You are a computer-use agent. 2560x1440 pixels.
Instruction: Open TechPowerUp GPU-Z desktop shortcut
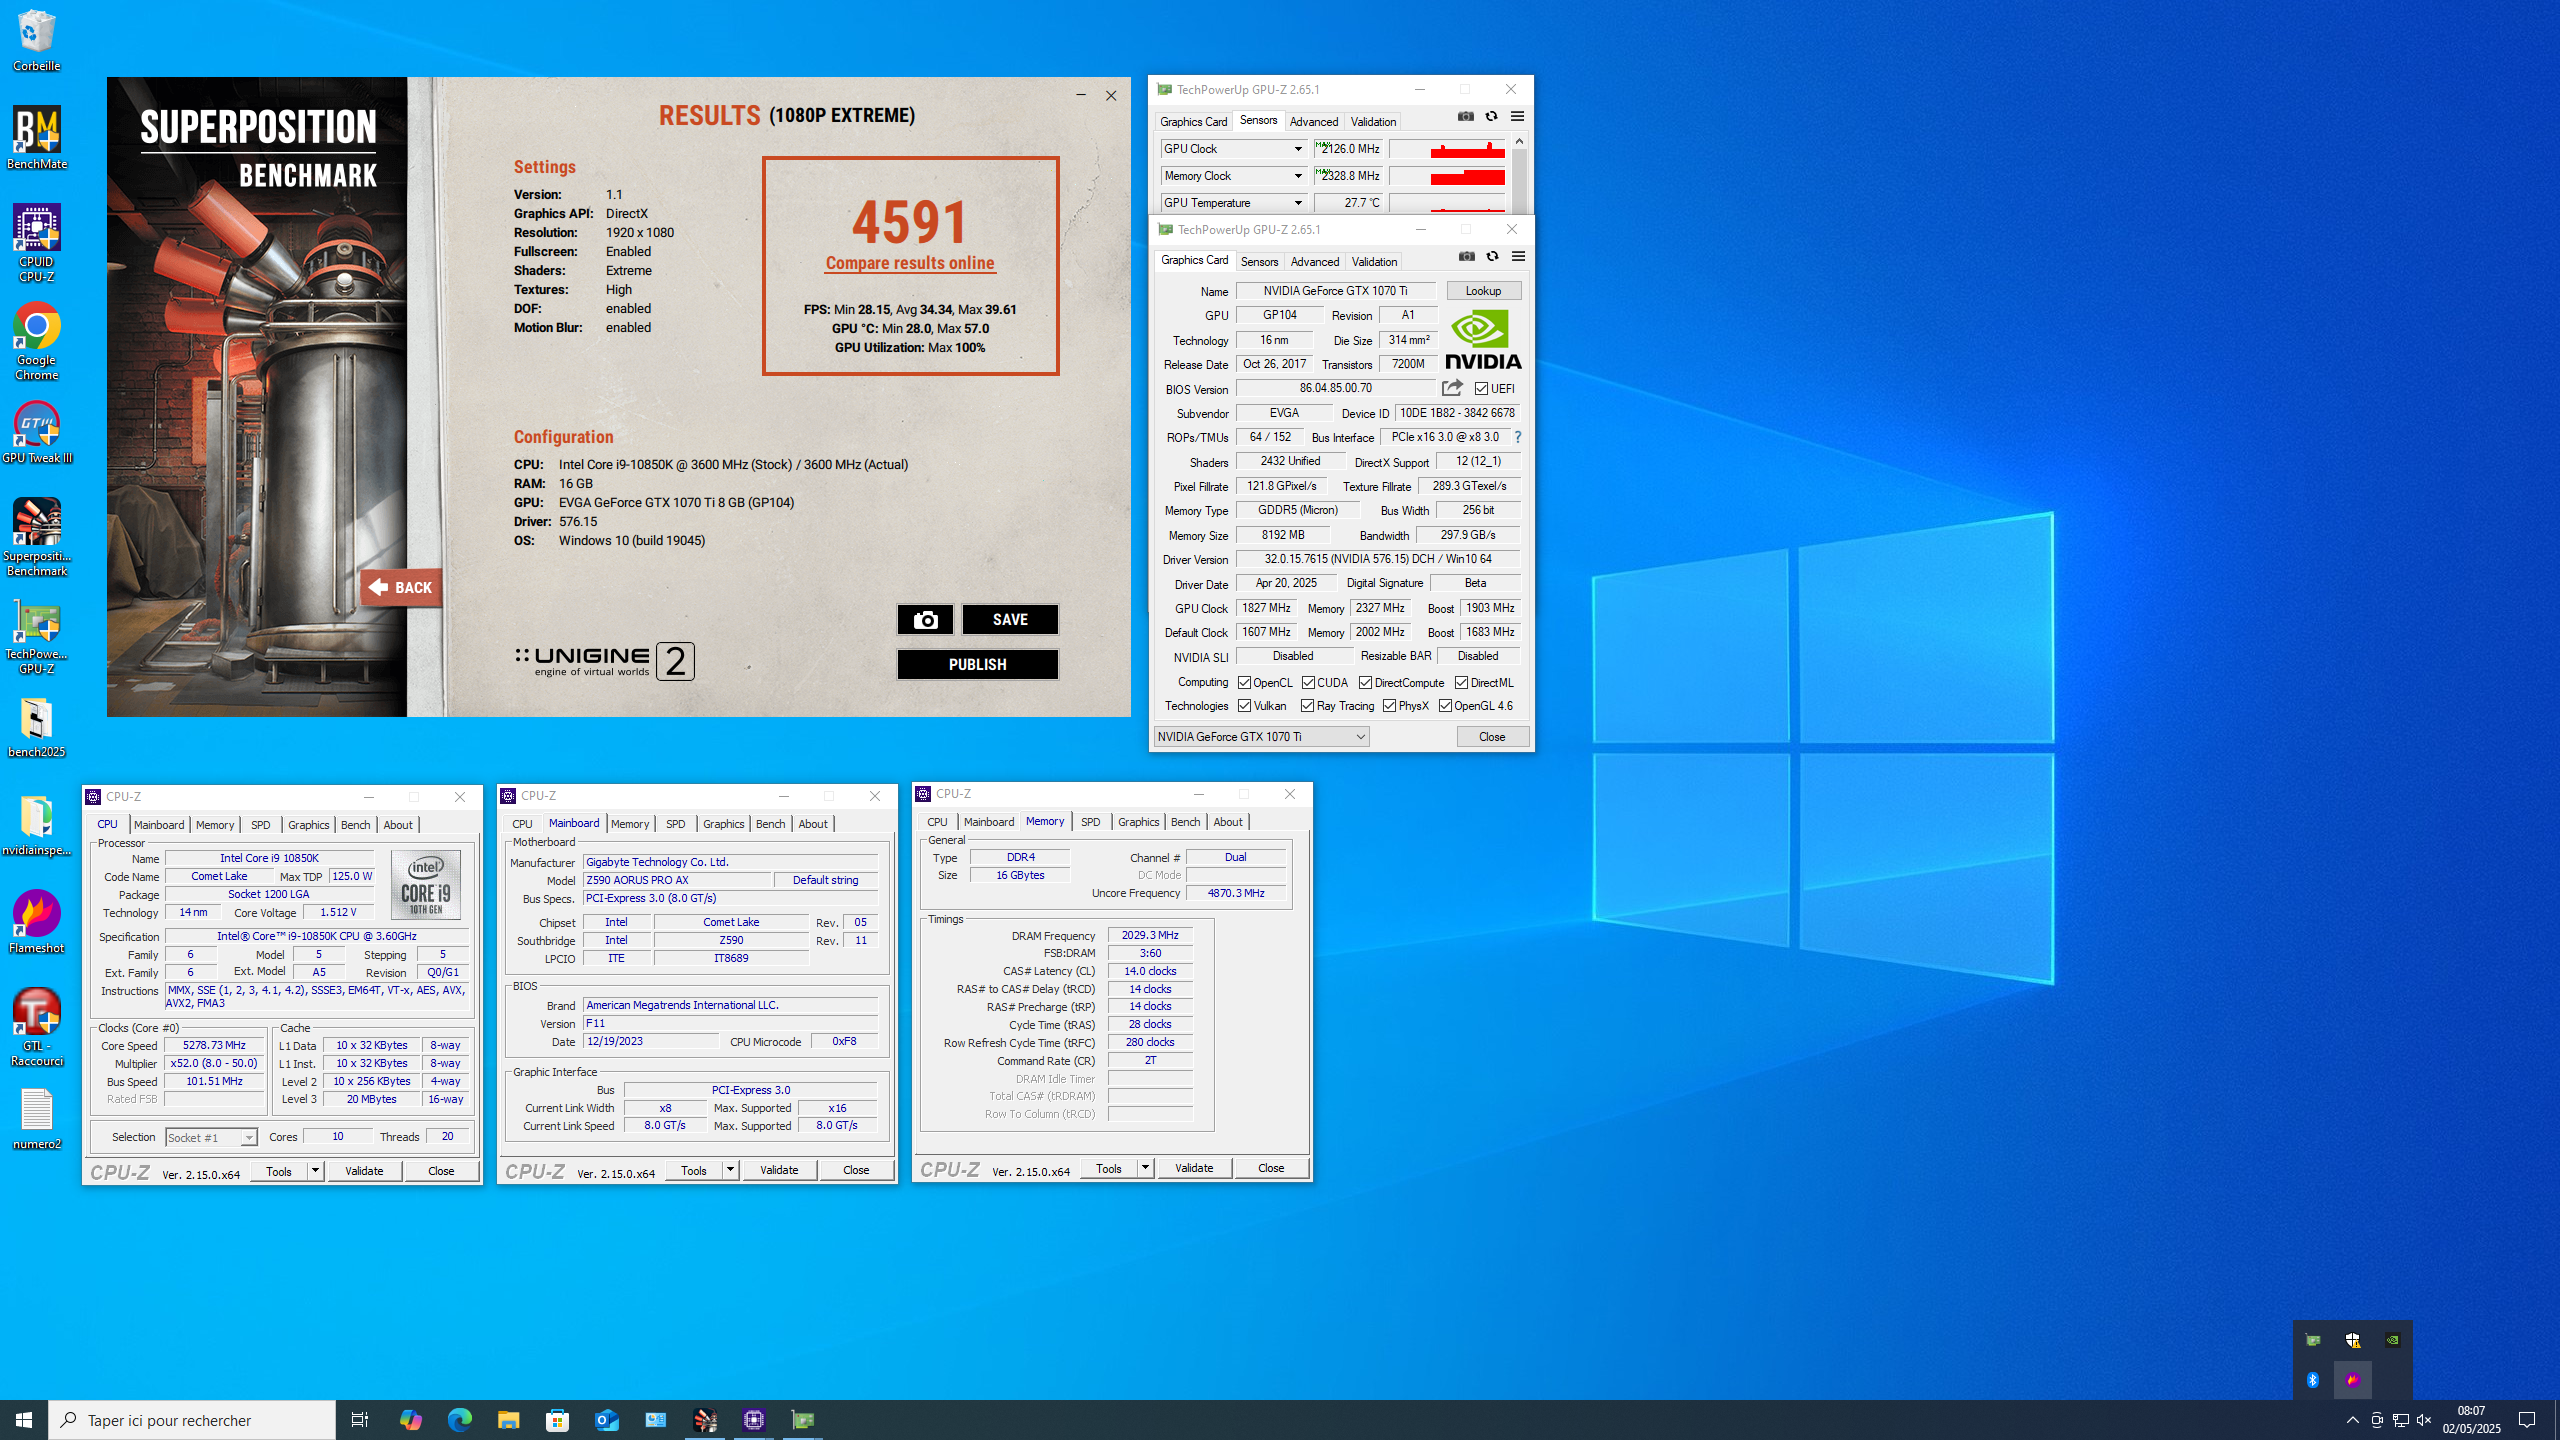pos(37,638)
